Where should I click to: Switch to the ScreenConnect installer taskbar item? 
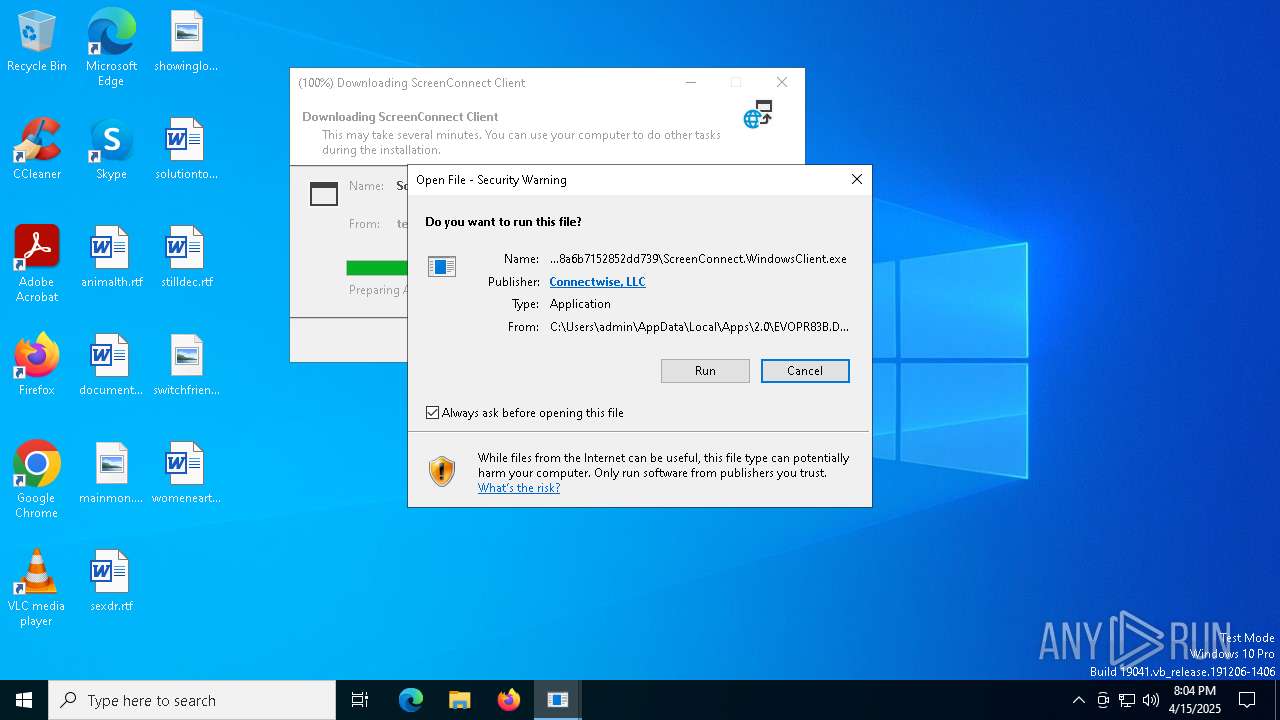point(558,700)
